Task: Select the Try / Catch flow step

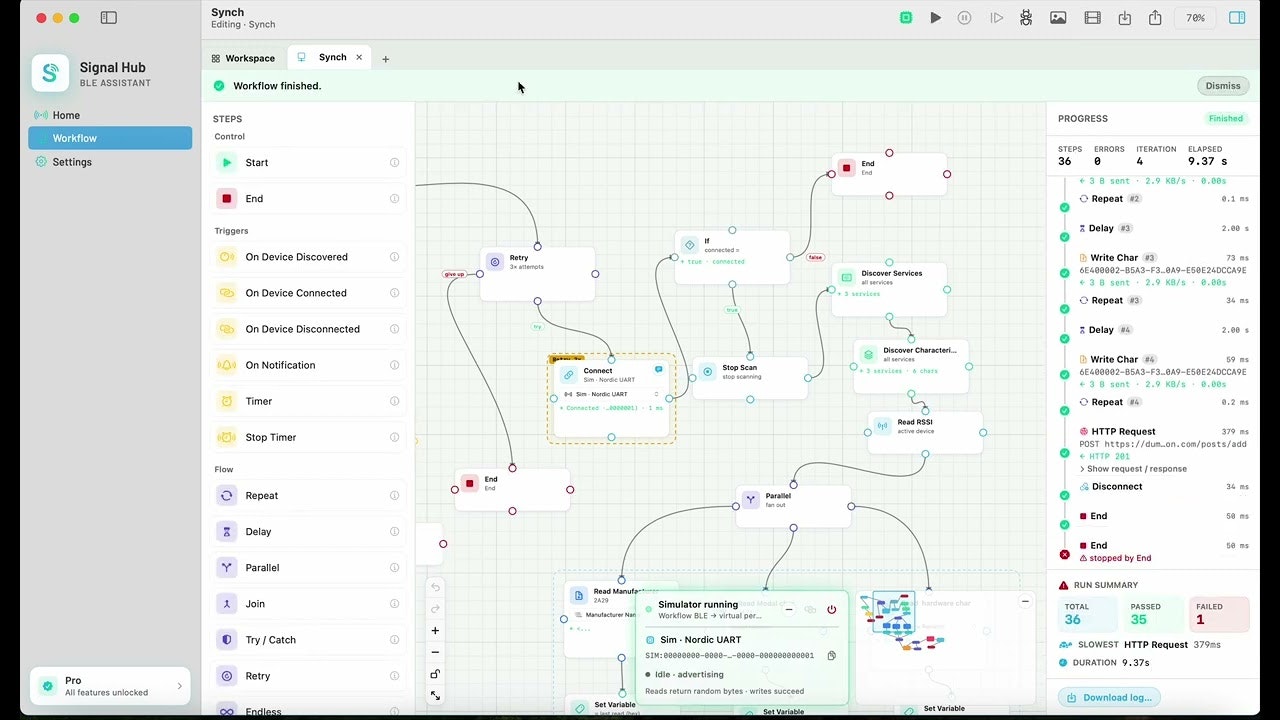Action: click(310, 640)
